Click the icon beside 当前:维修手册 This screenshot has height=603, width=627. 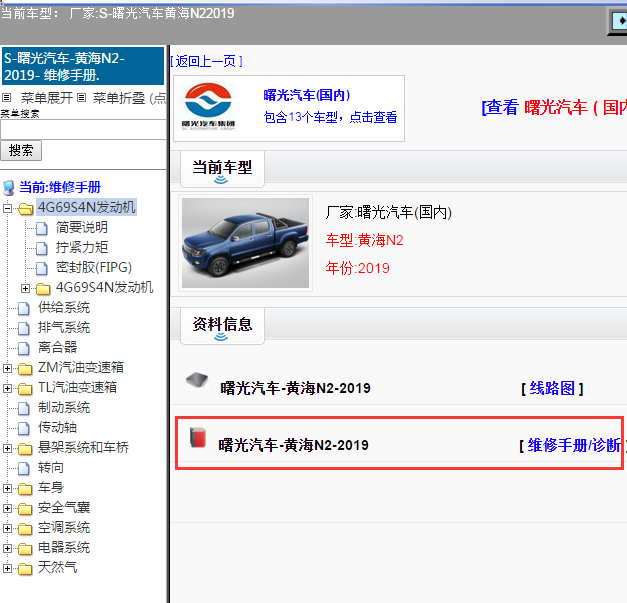(x=9, y=188)
